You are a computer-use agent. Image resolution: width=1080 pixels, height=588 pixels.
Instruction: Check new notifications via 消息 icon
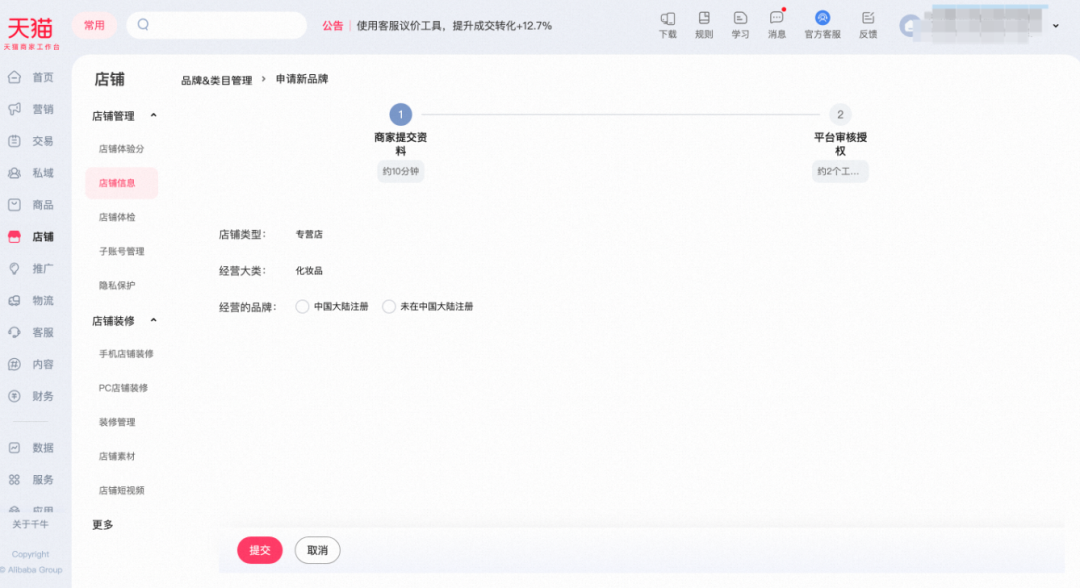click(x=777, y=25)
